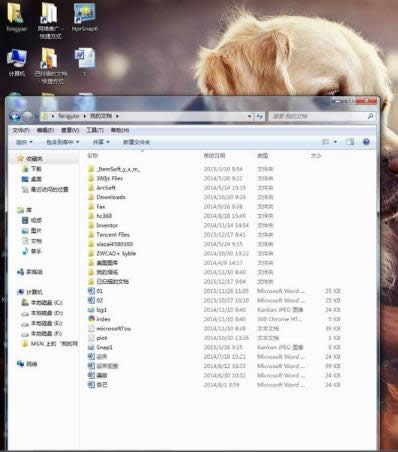Open the 查看(V) menu

click(x=70, y=130)
